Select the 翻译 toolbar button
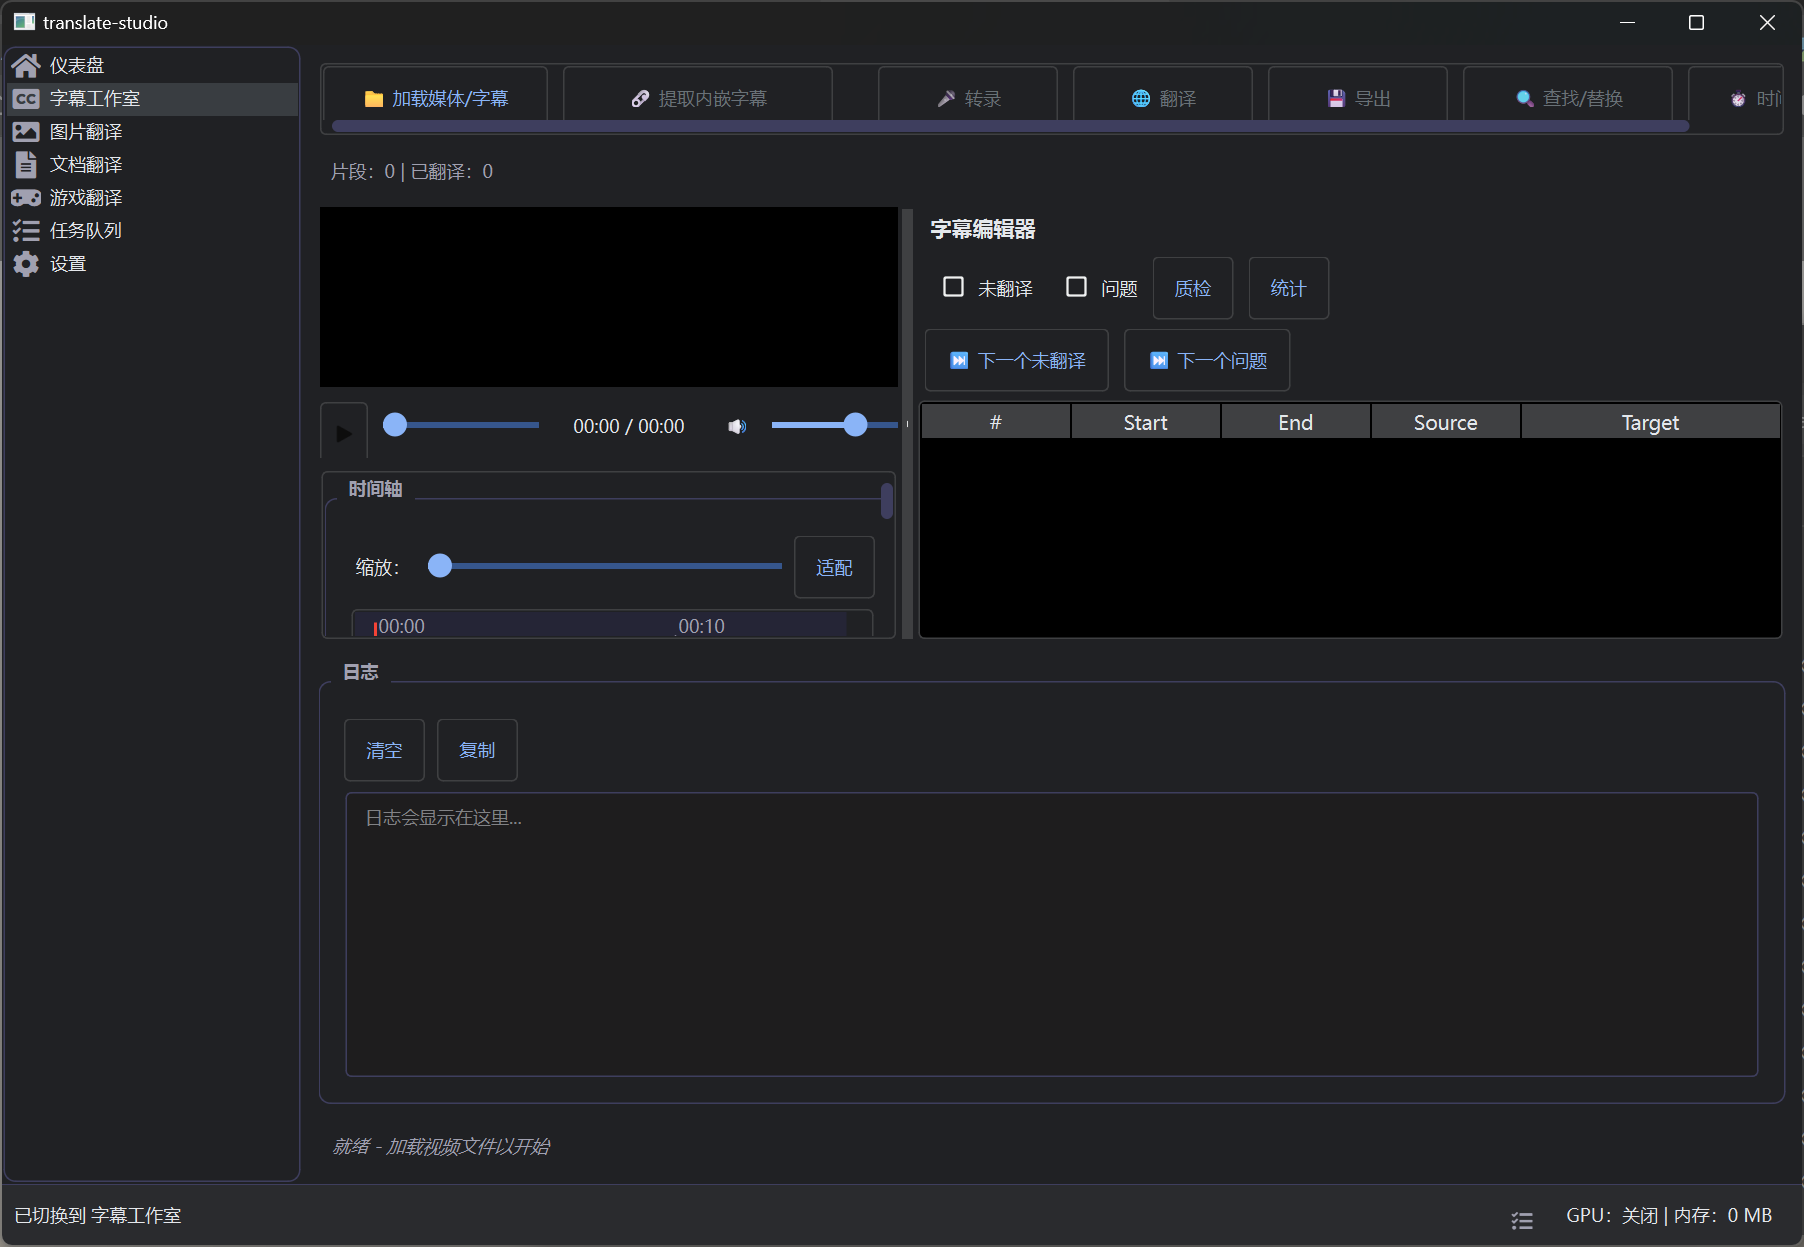This screenshot has height=1247, width=1804. click(1163, 98)
